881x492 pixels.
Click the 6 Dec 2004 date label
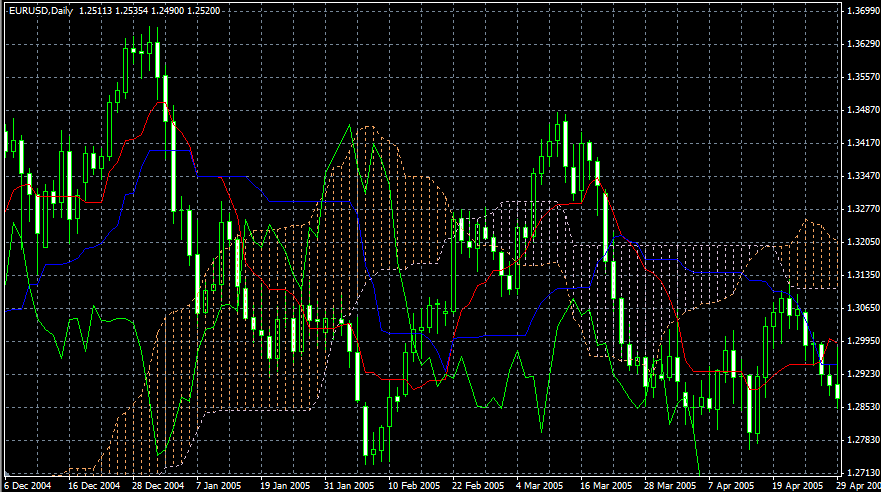click(28, 485)
